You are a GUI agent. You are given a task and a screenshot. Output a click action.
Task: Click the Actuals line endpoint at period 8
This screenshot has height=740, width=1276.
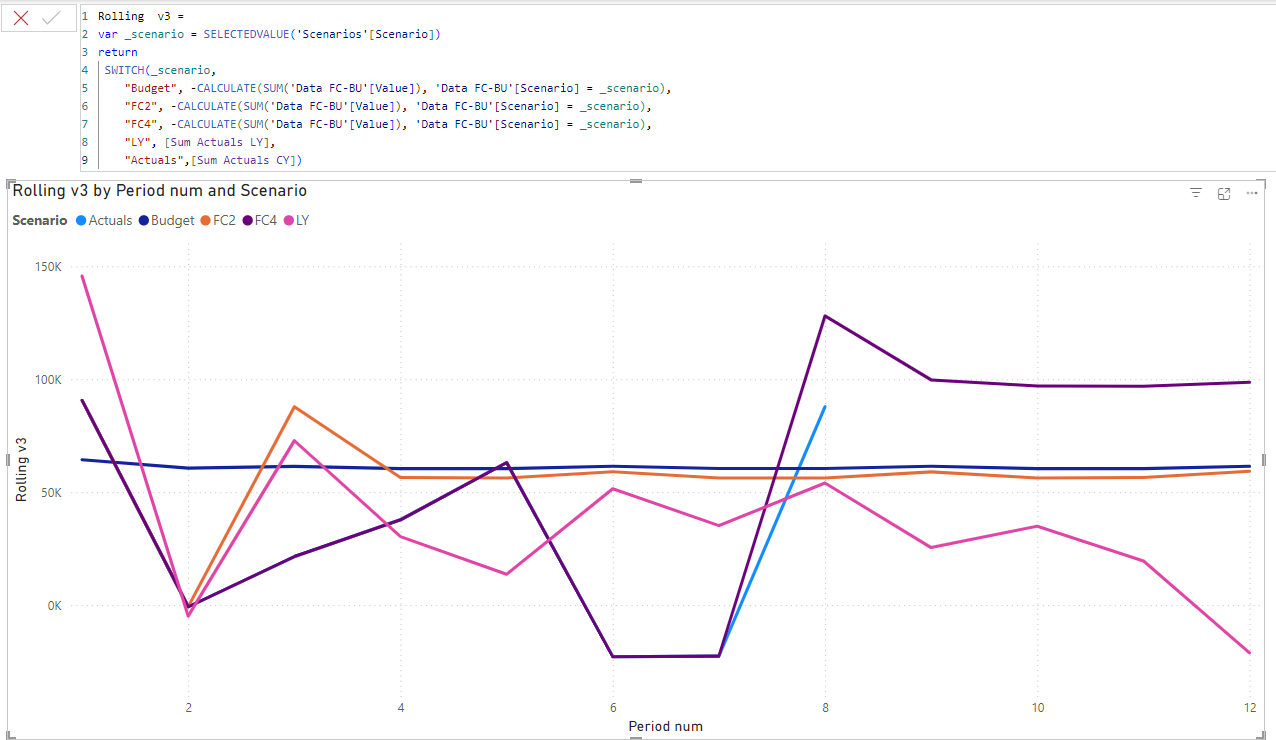(x=825, y=406)
